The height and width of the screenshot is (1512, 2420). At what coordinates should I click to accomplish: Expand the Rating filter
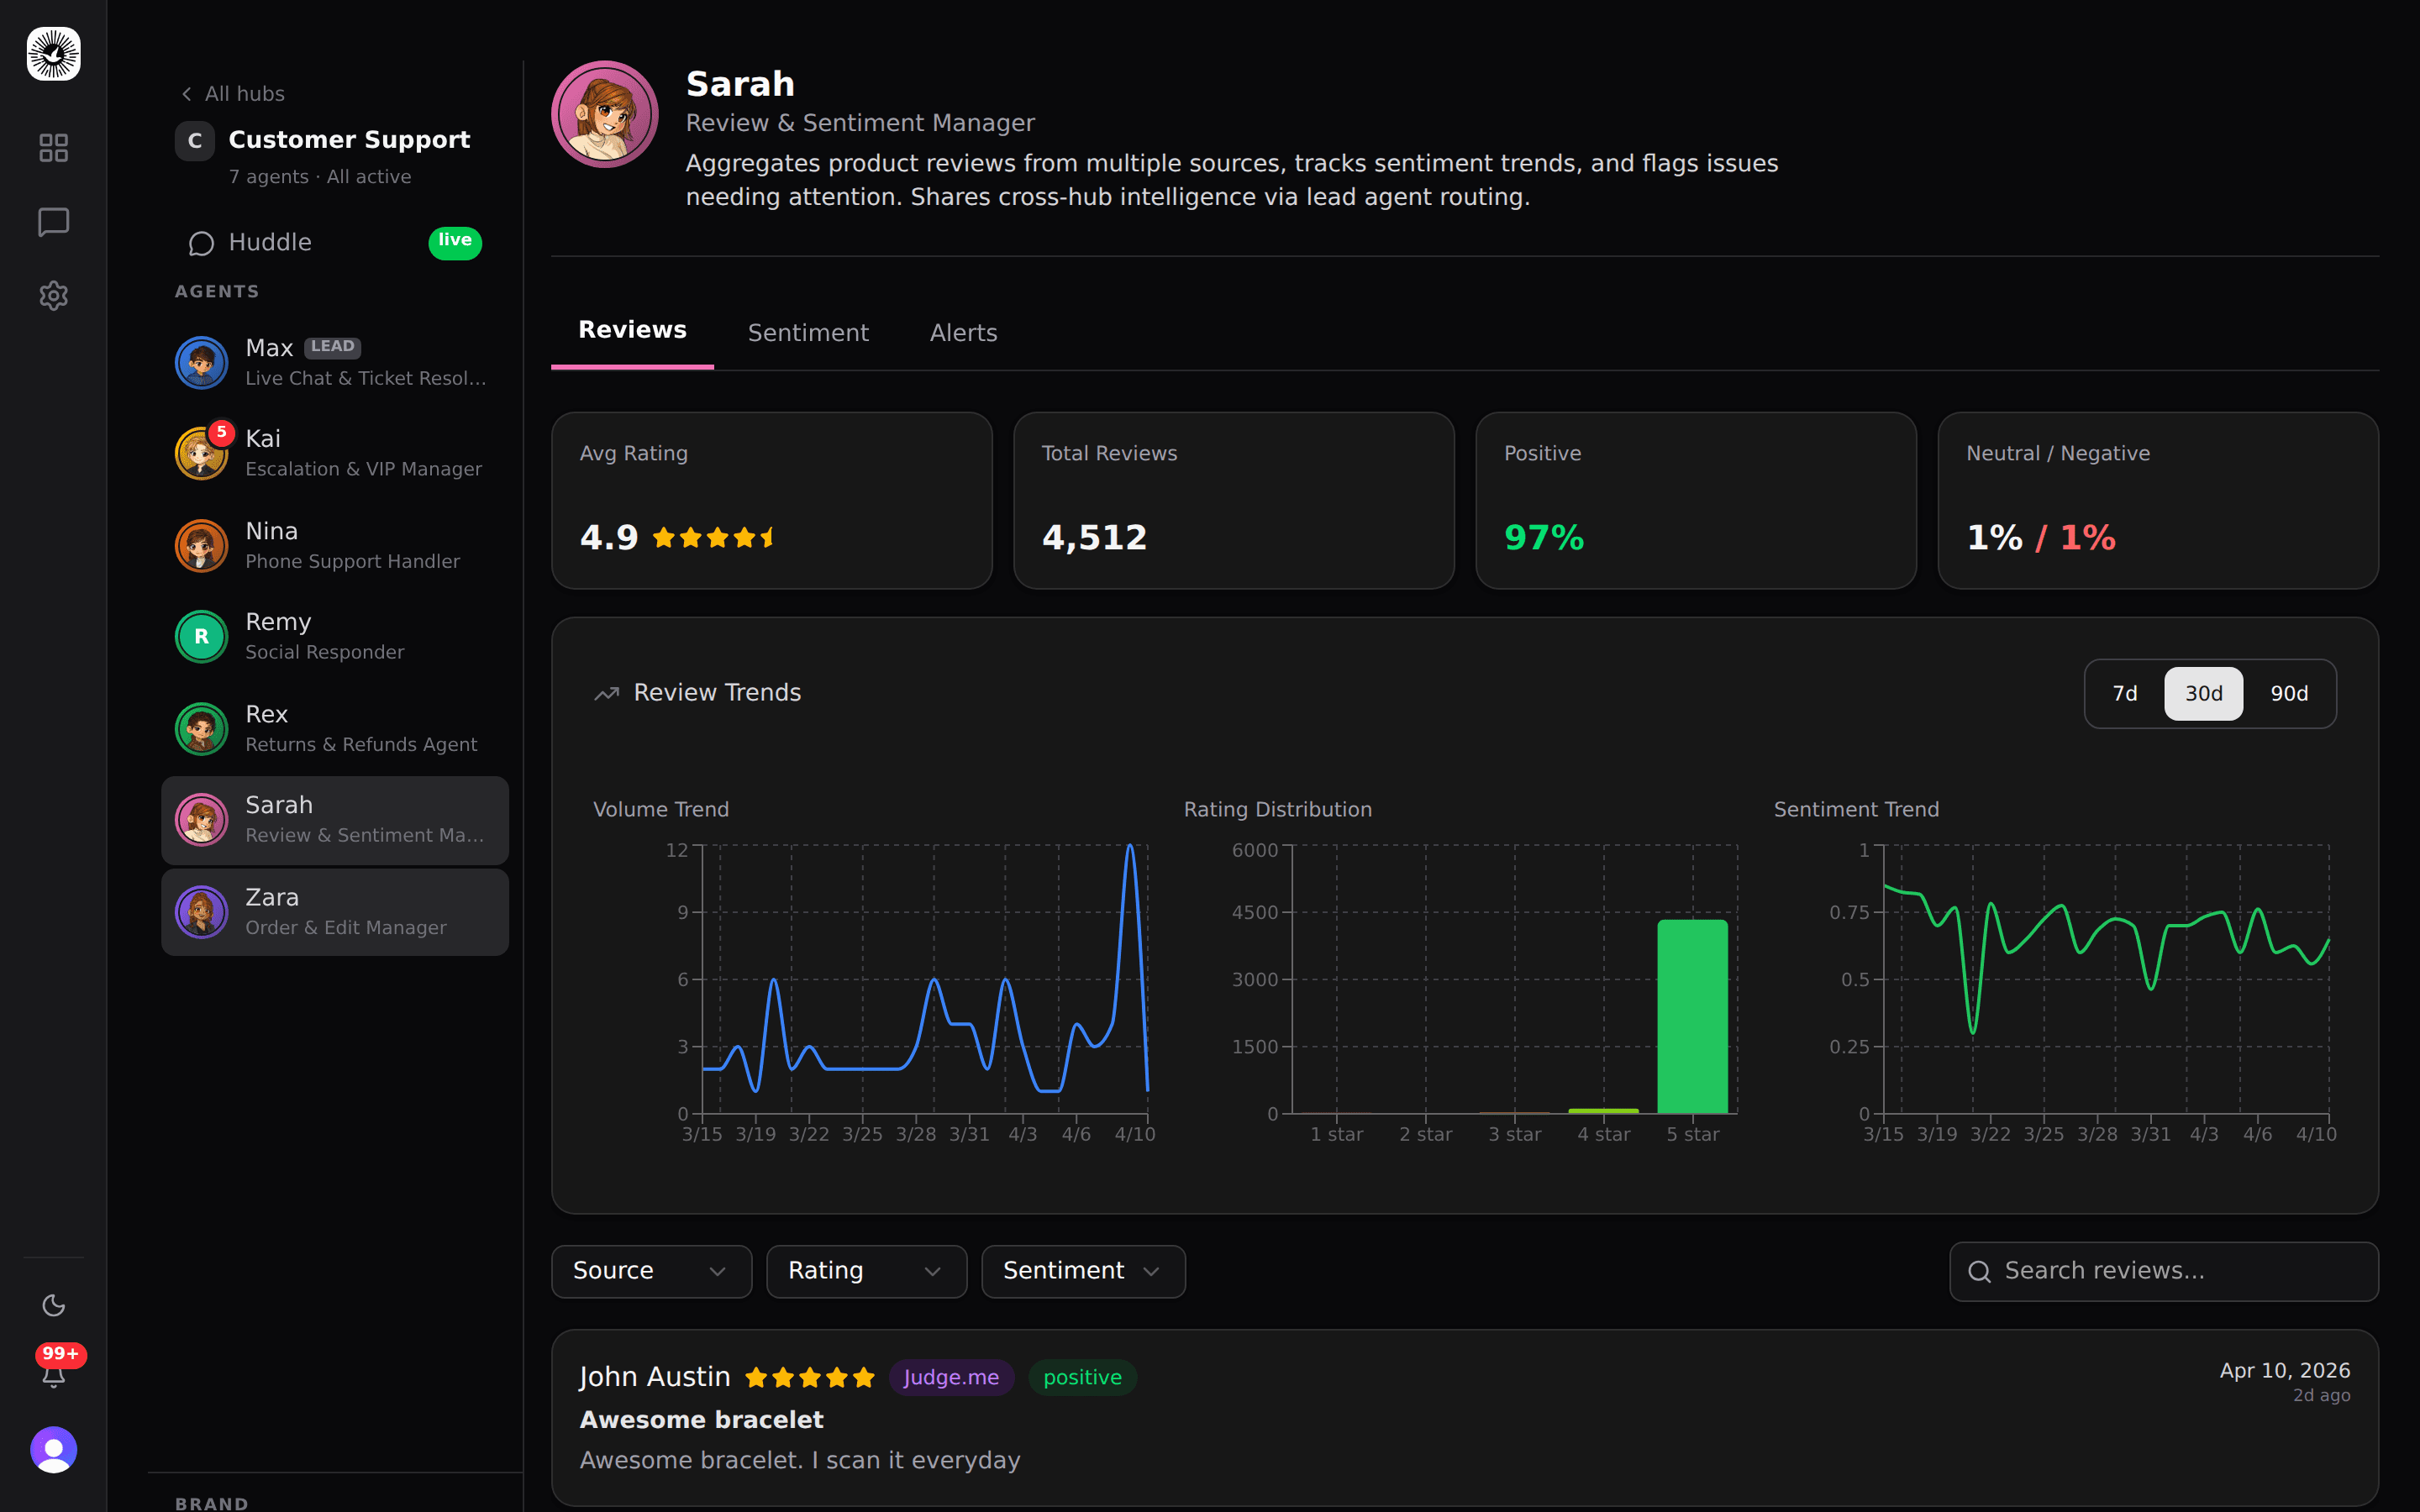click(866, 1270)
